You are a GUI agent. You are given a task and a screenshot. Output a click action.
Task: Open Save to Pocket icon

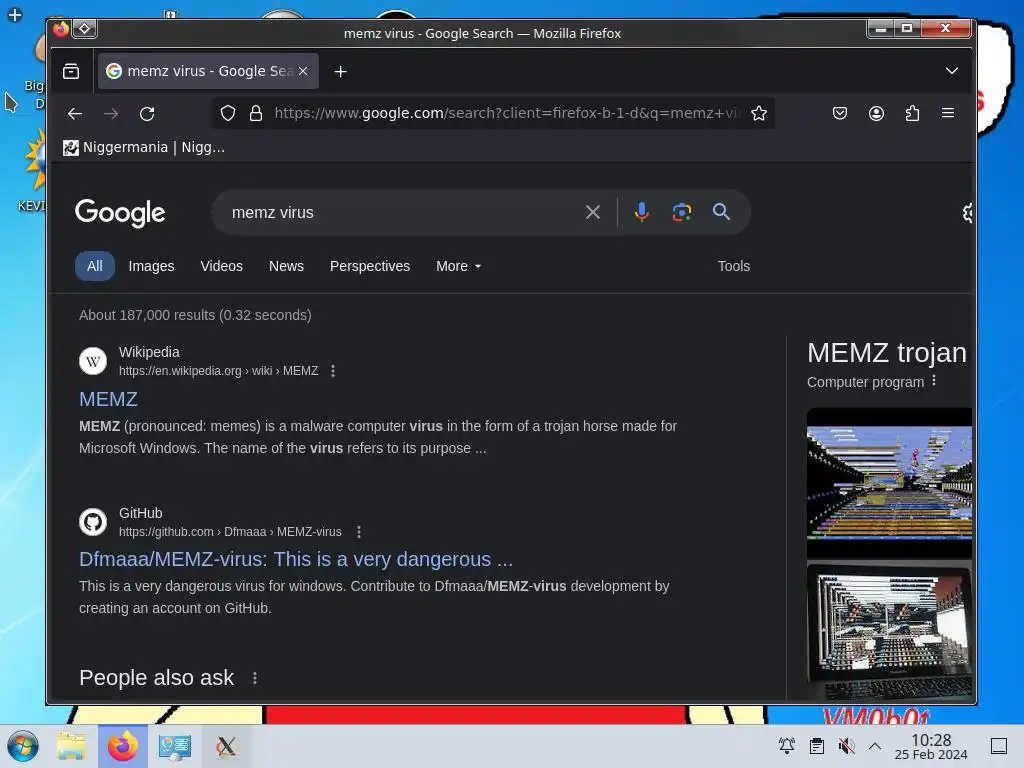coord(840,114)
